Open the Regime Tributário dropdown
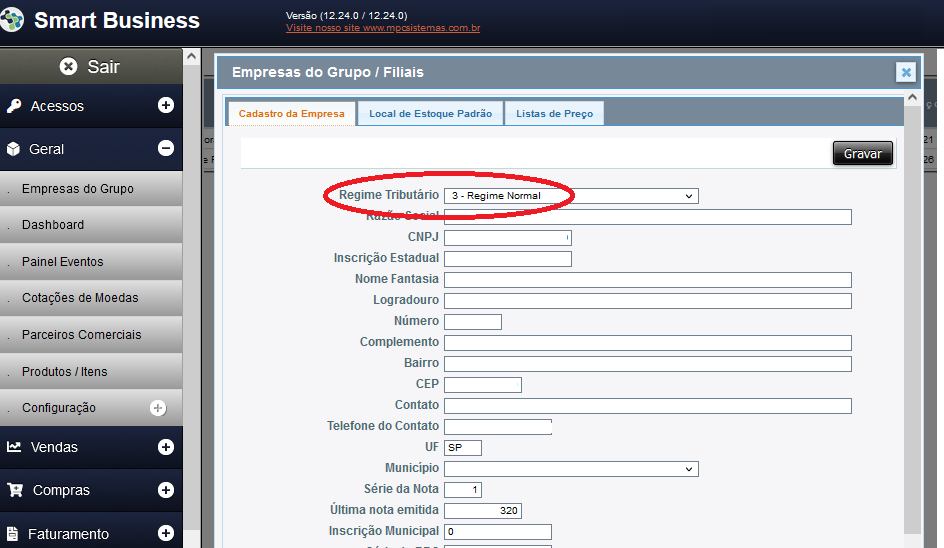 click(x=571, y=196)
